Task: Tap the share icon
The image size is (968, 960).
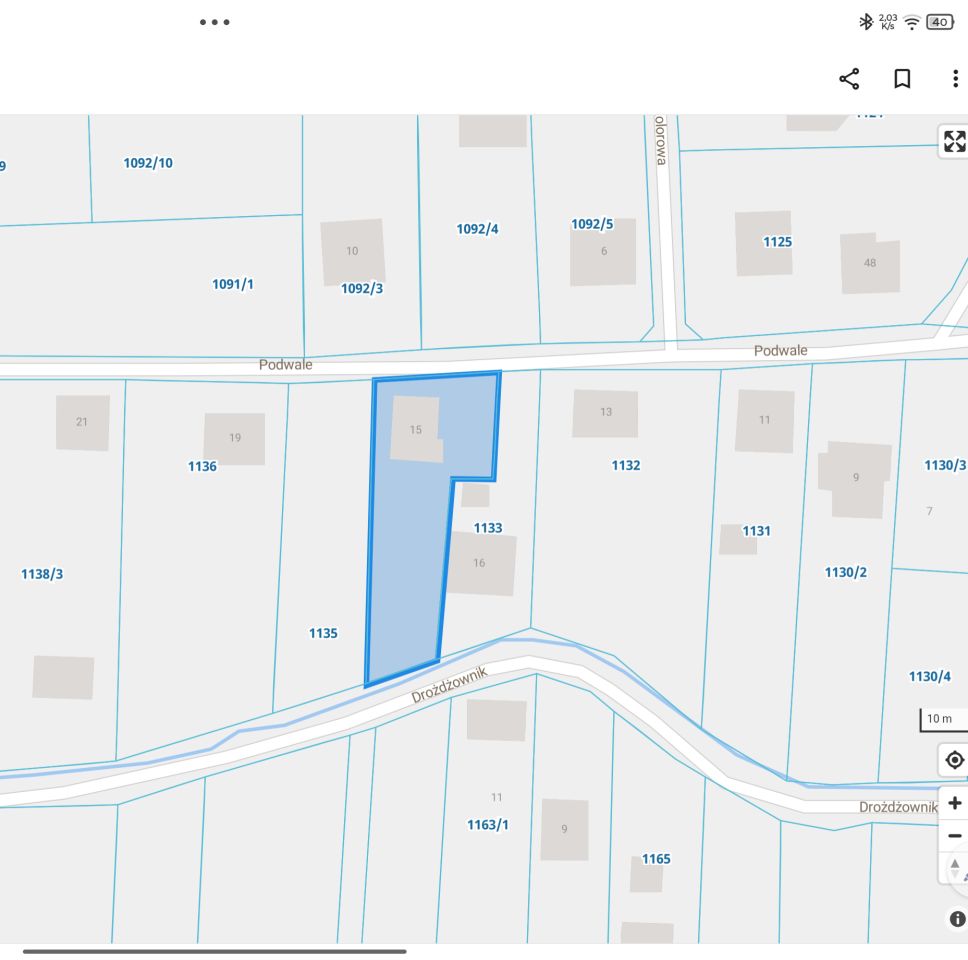Action: pyautogui.click(x=849, y=79)
